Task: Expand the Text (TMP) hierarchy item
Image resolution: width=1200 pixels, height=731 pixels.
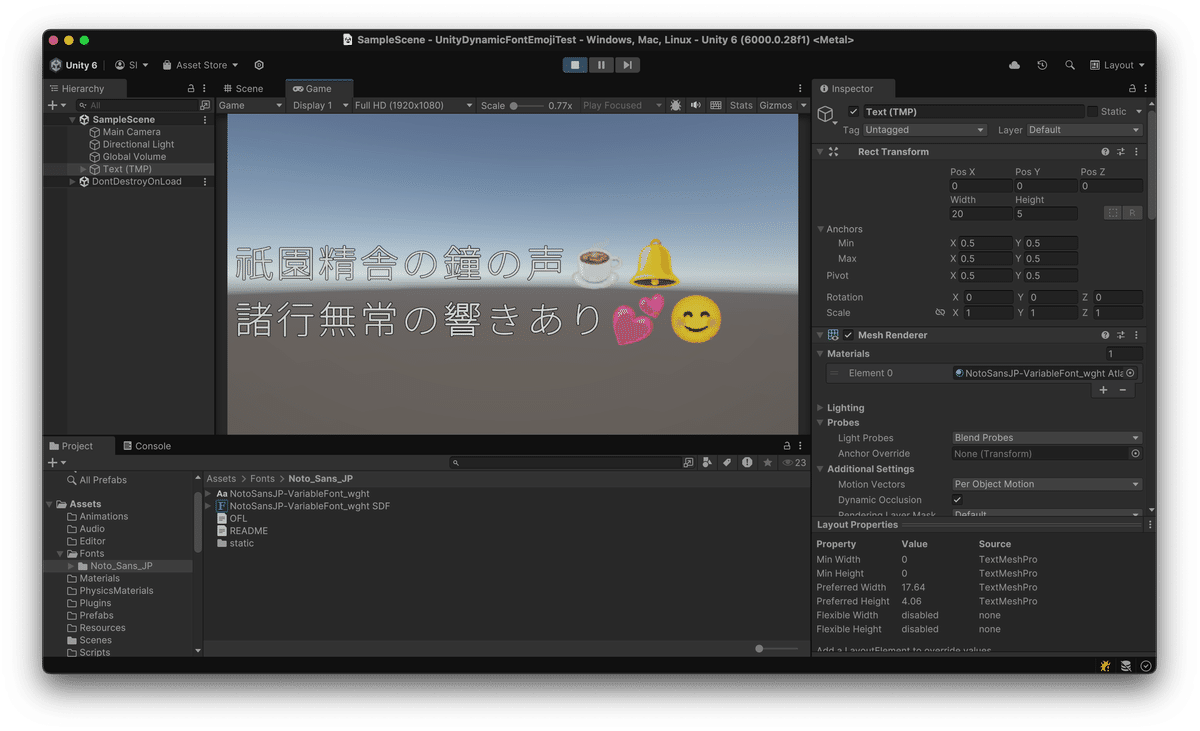Action: click(83, 169)
